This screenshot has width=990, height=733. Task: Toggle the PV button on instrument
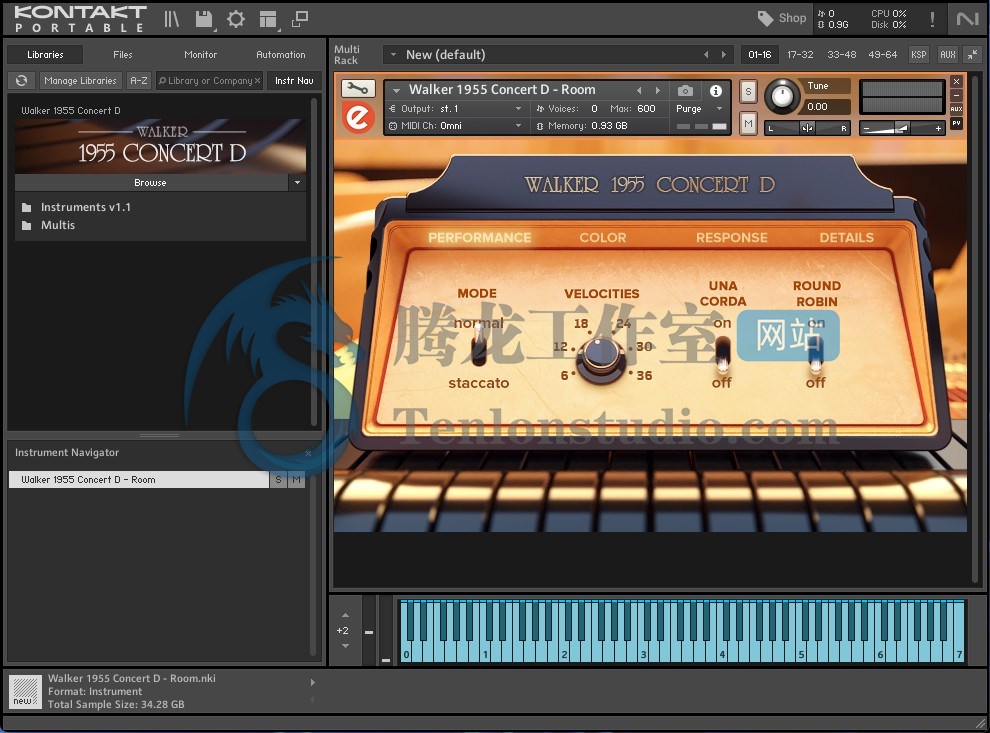(957, 123)
